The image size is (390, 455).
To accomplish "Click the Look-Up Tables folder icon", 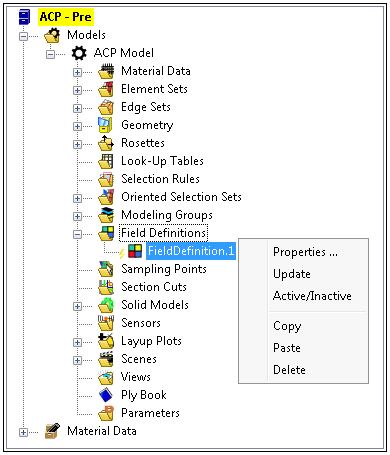I will 106,161.
